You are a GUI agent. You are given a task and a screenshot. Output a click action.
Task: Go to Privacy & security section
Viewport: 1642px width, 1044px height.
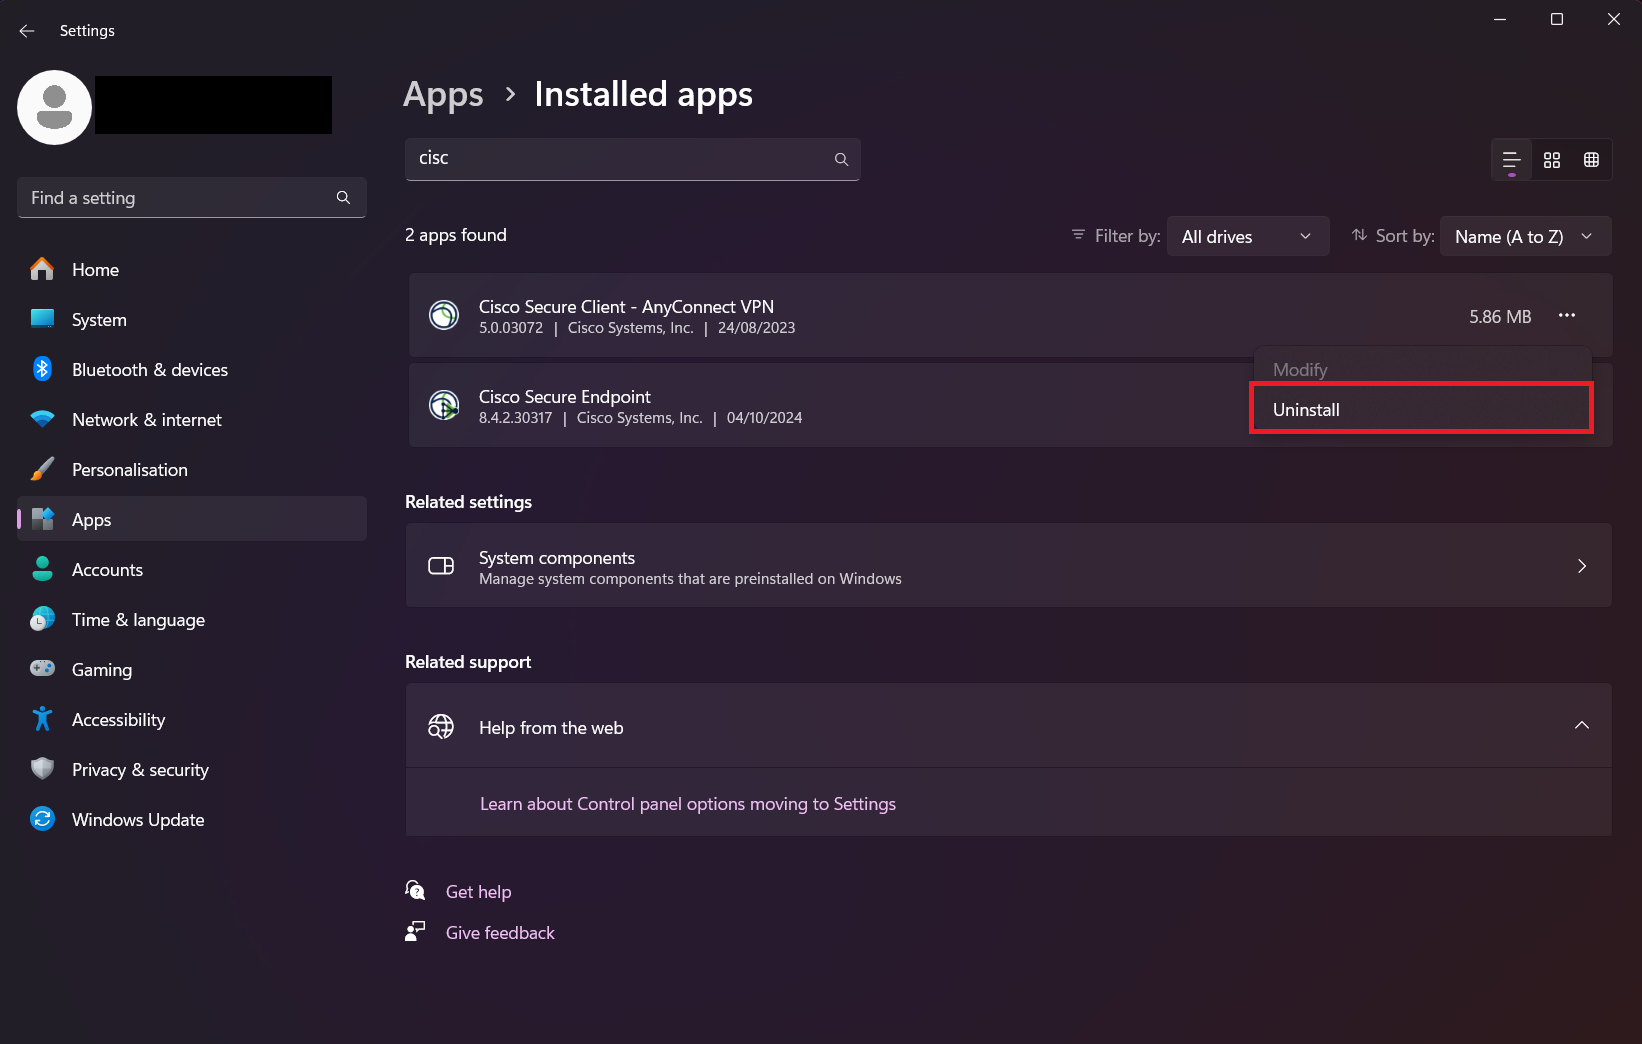click(x=140, y=770)
